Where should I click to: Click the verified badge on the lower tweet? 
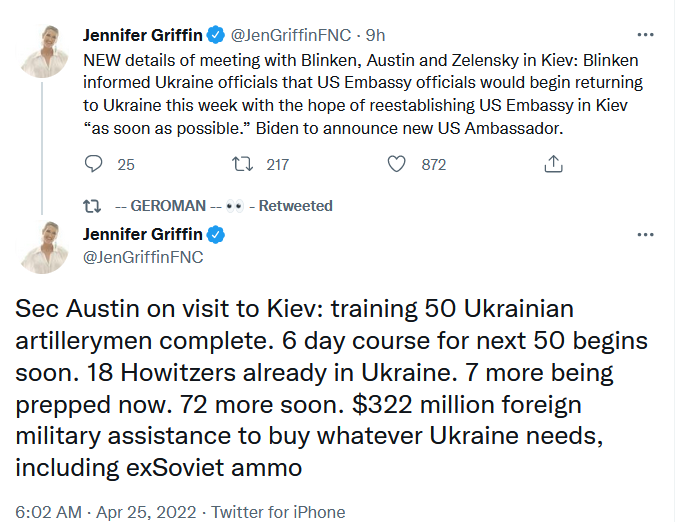[214, 235]
